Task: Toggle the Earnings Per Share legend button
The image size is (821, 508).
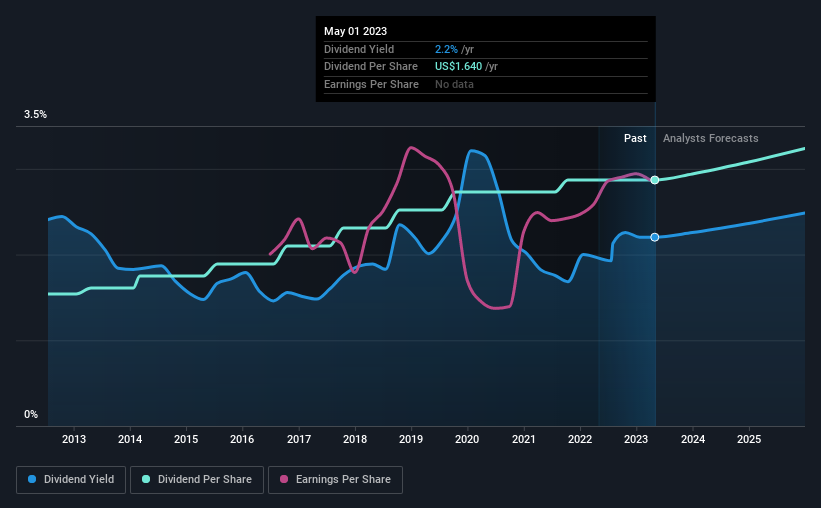Action: coord(335,480)
